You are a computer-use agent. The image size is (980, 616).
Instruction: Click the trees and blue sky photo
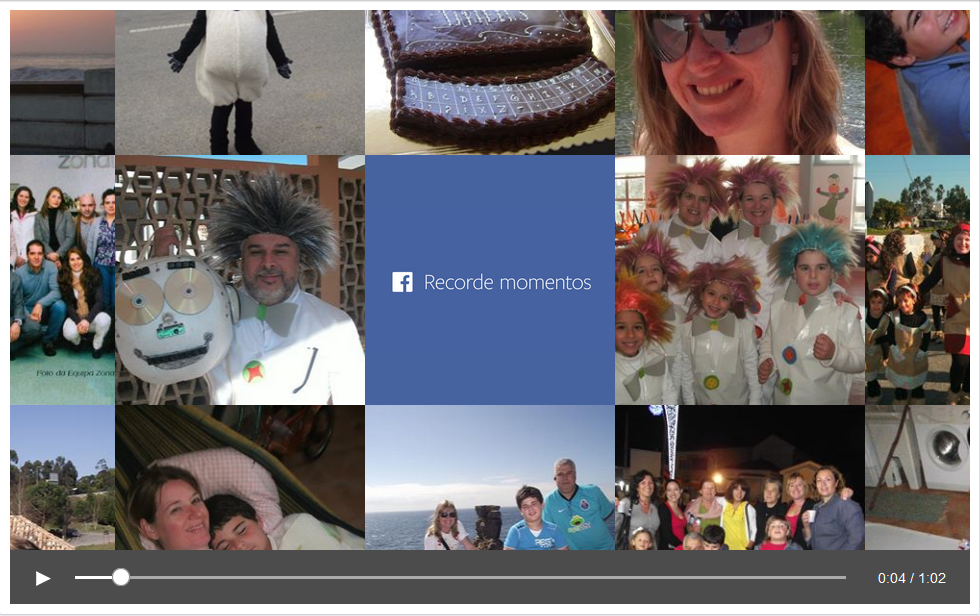62,478
